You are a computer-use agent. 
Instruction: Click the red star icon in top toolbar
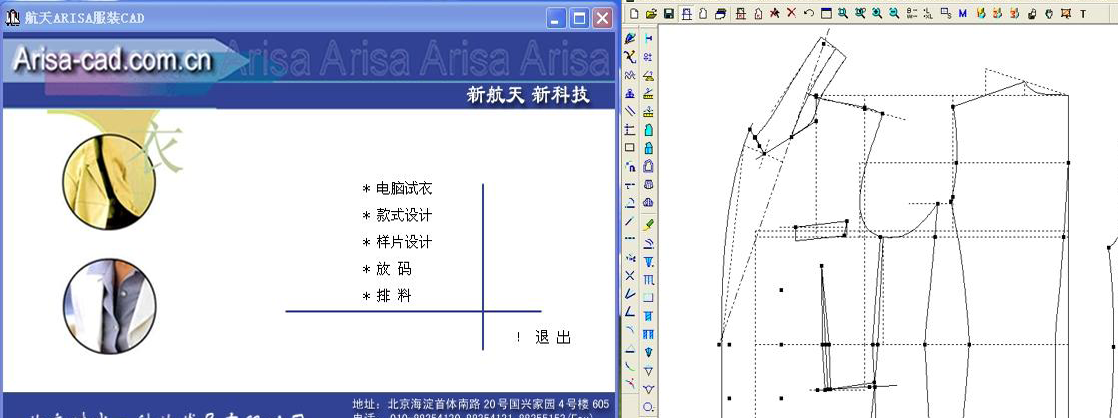(775, 14)
